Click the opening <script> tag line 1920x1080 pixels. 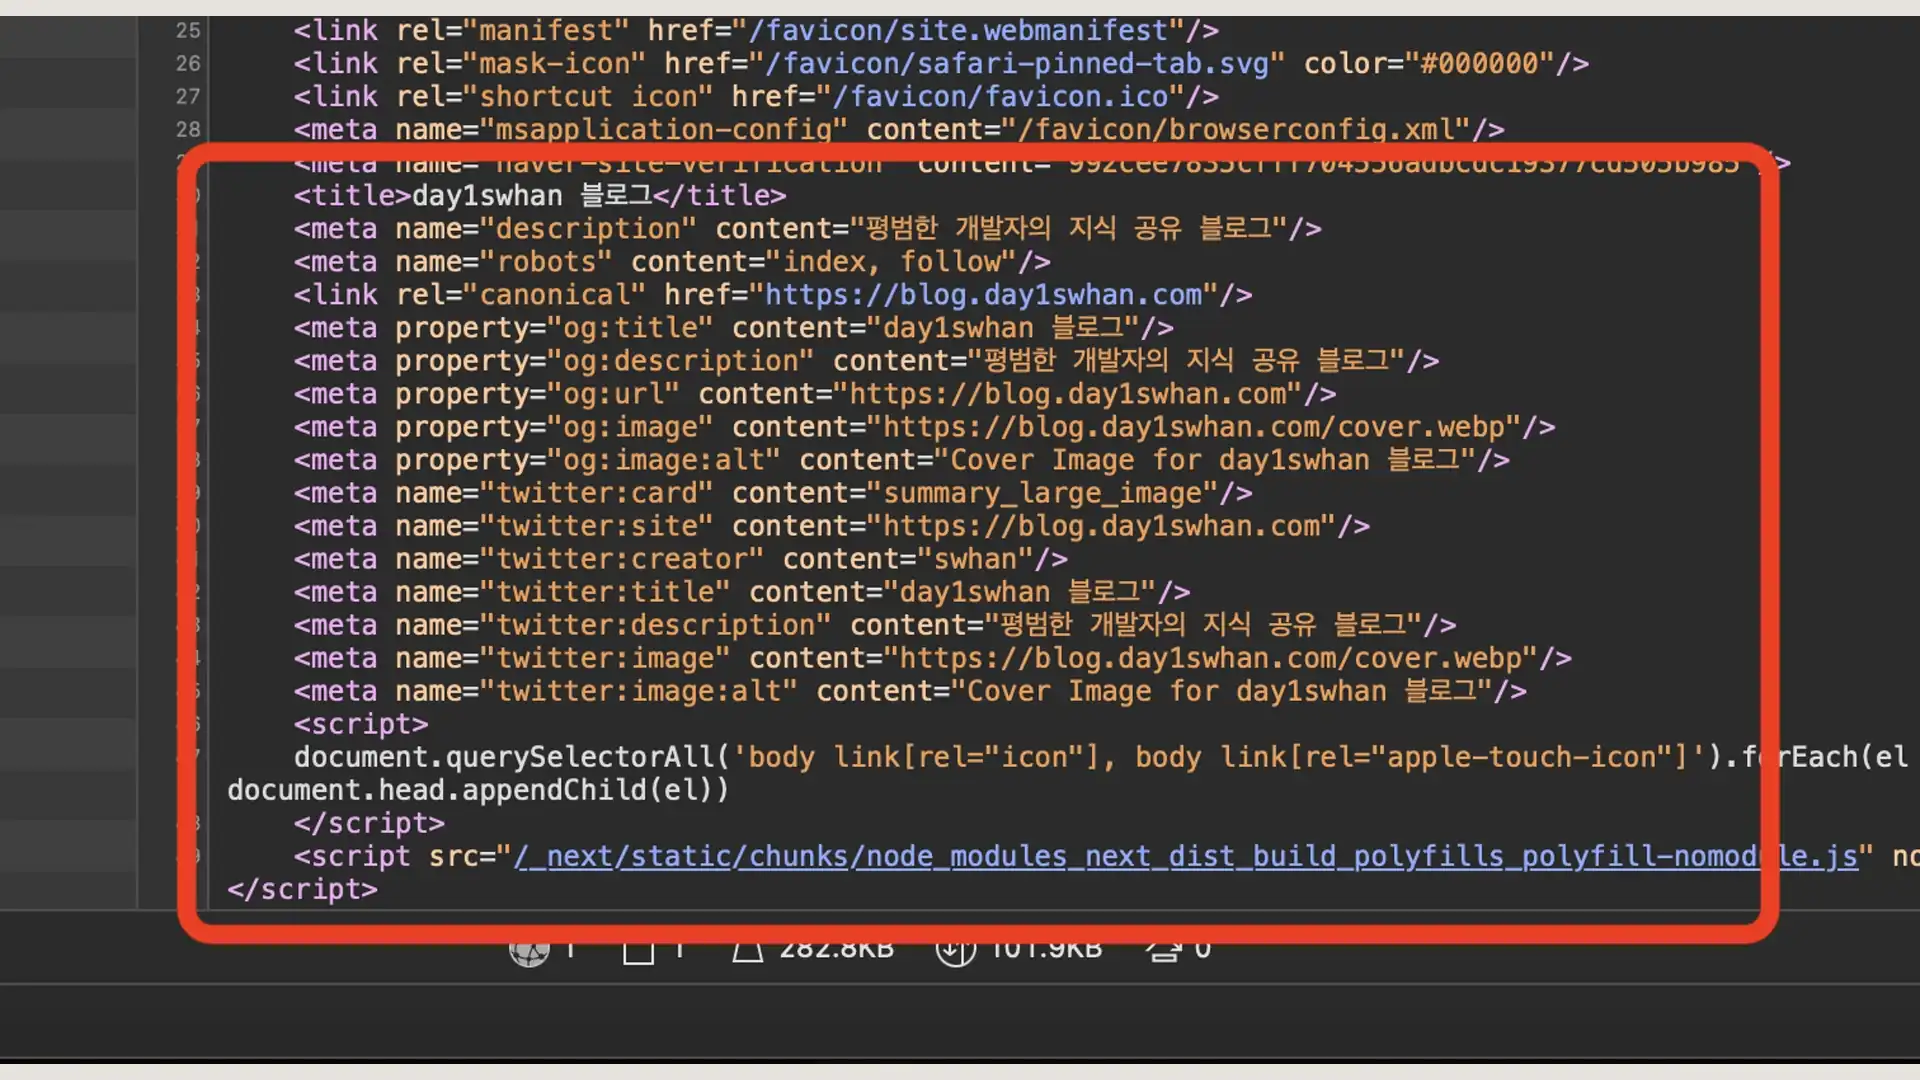361,723
